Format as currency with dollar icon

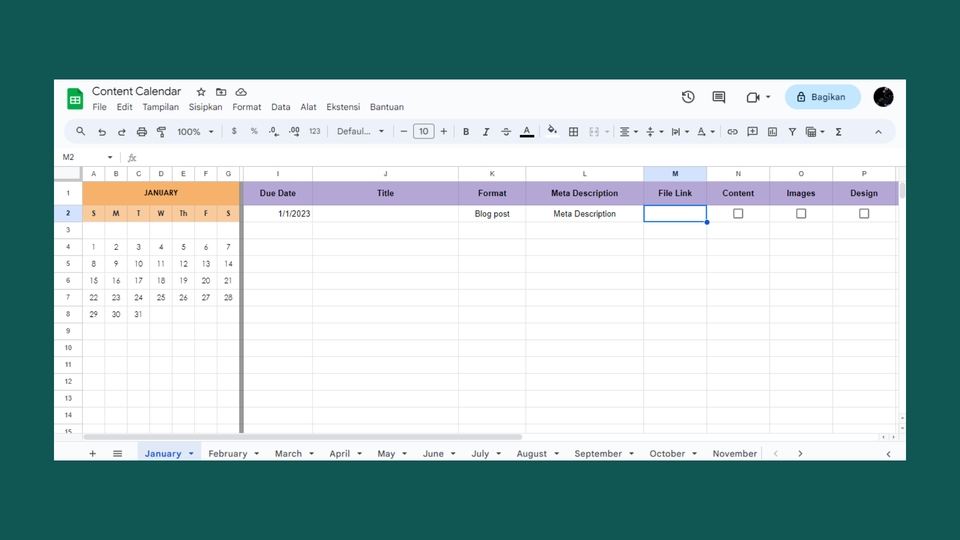pyautogui.click(x=234, y=131)
